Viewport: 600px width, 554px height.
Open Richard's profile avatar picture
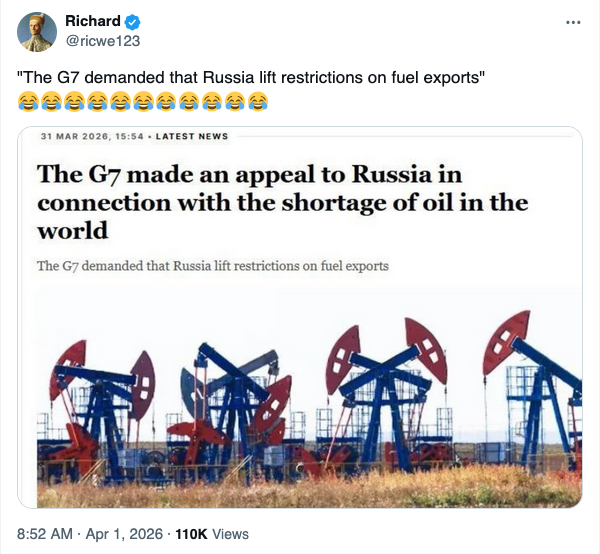(x=37, y=32)
